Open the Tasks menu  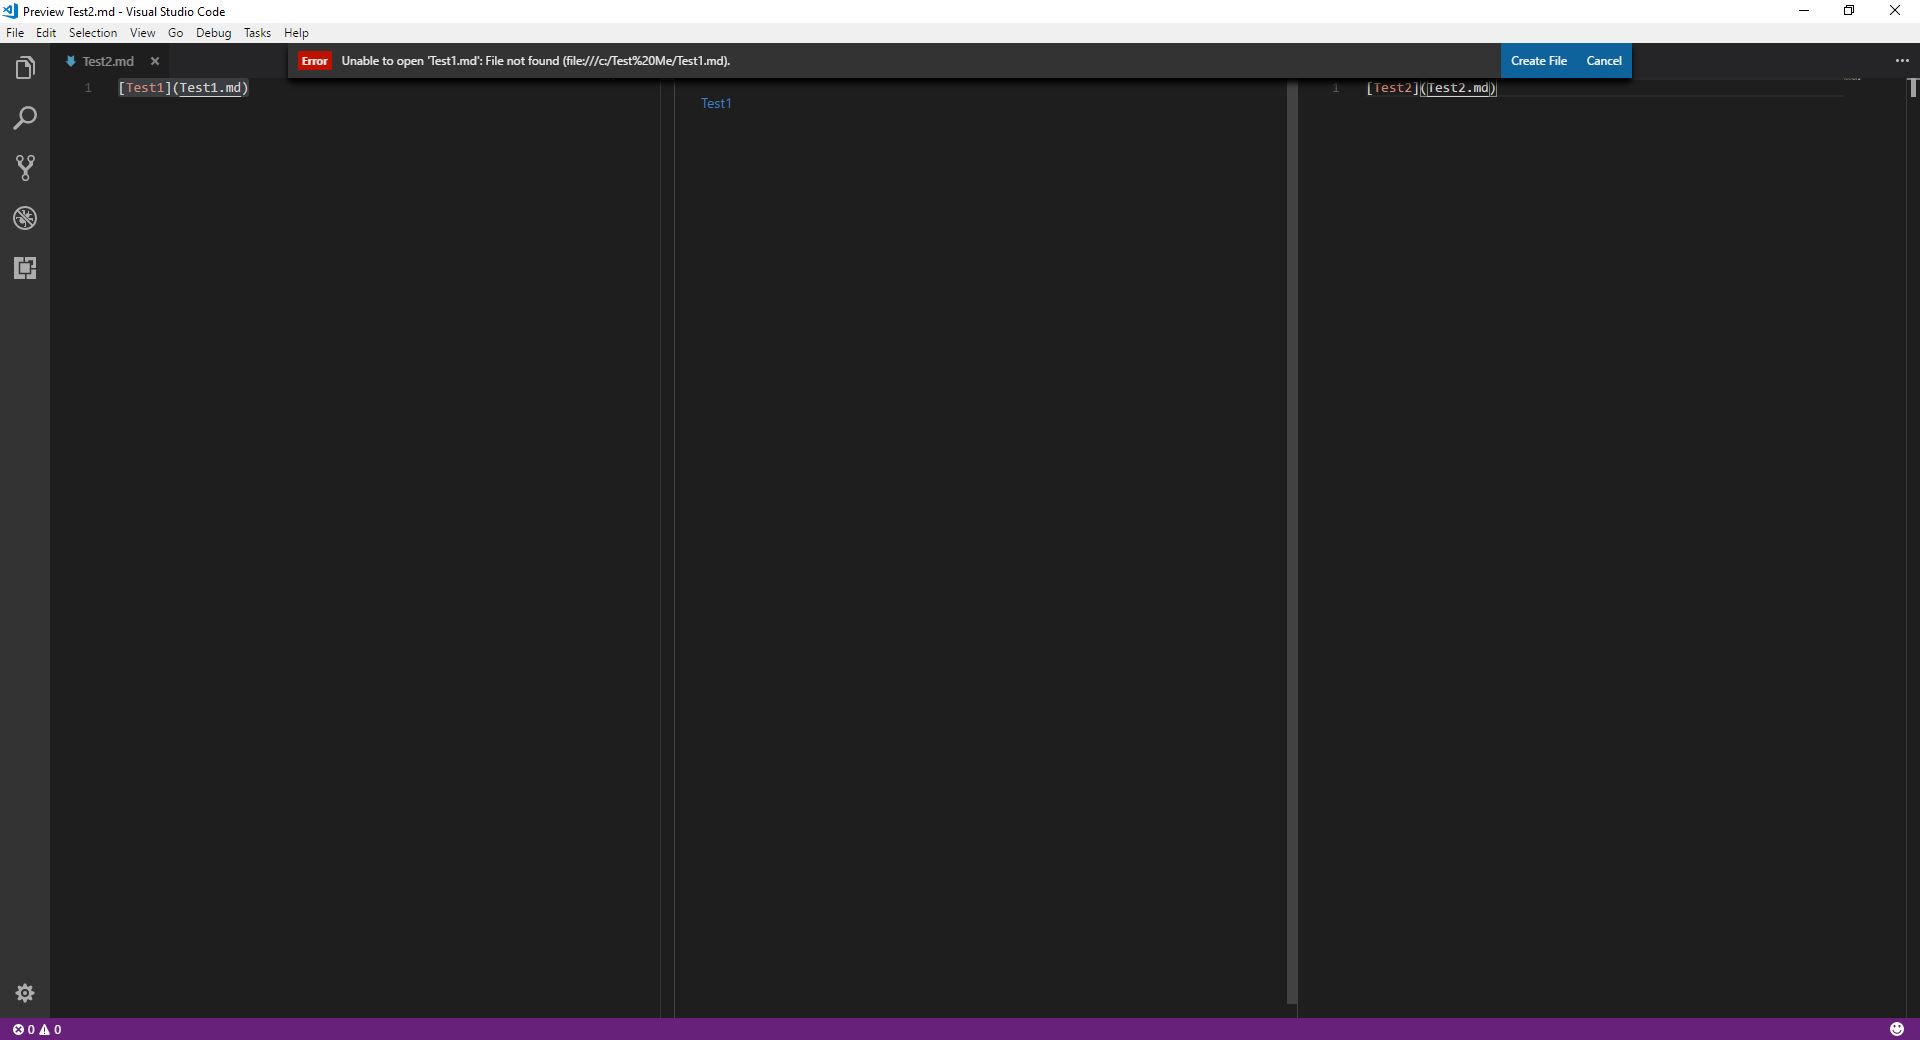(257, 32)
